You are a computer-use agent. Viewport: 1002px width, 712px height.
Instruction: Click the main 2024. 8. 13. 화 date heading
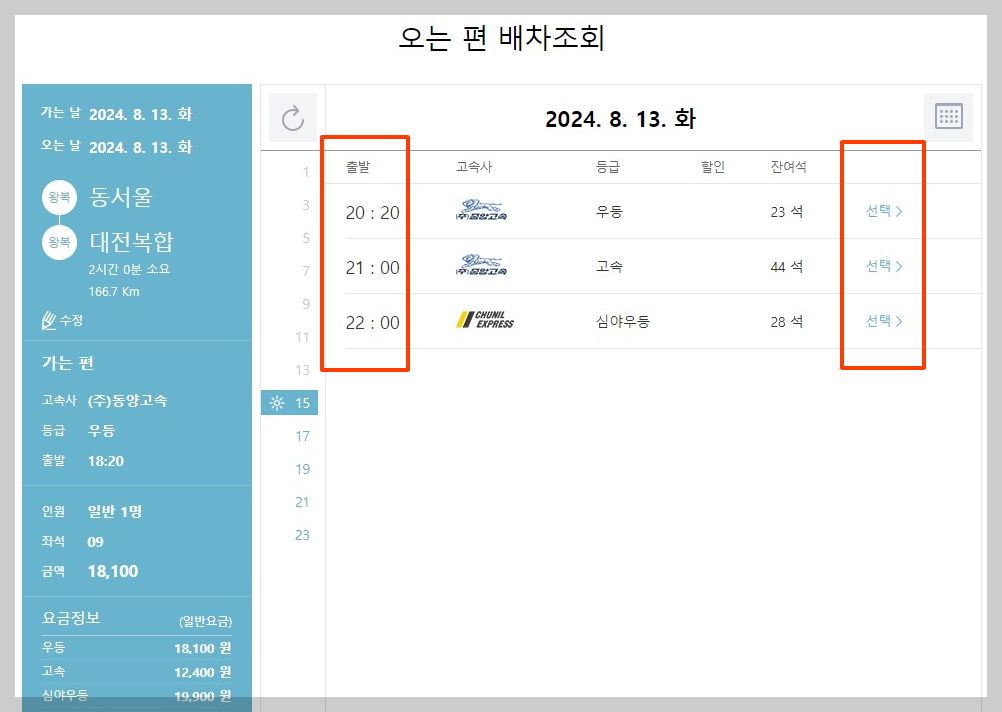click(x=620, y=119)
